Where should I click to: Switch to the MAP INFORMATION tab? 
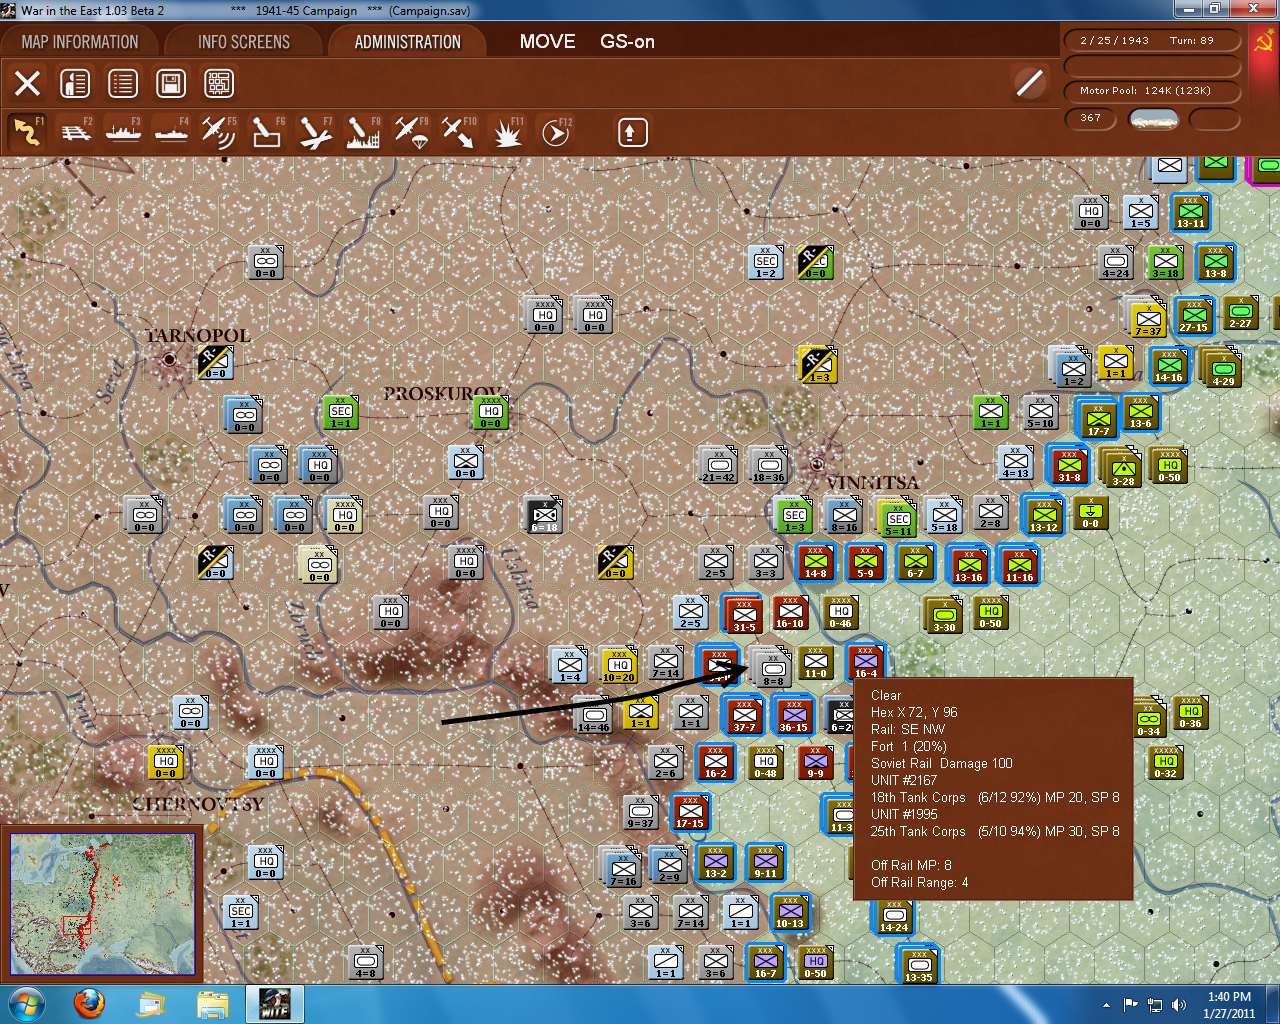coord(80,42)
